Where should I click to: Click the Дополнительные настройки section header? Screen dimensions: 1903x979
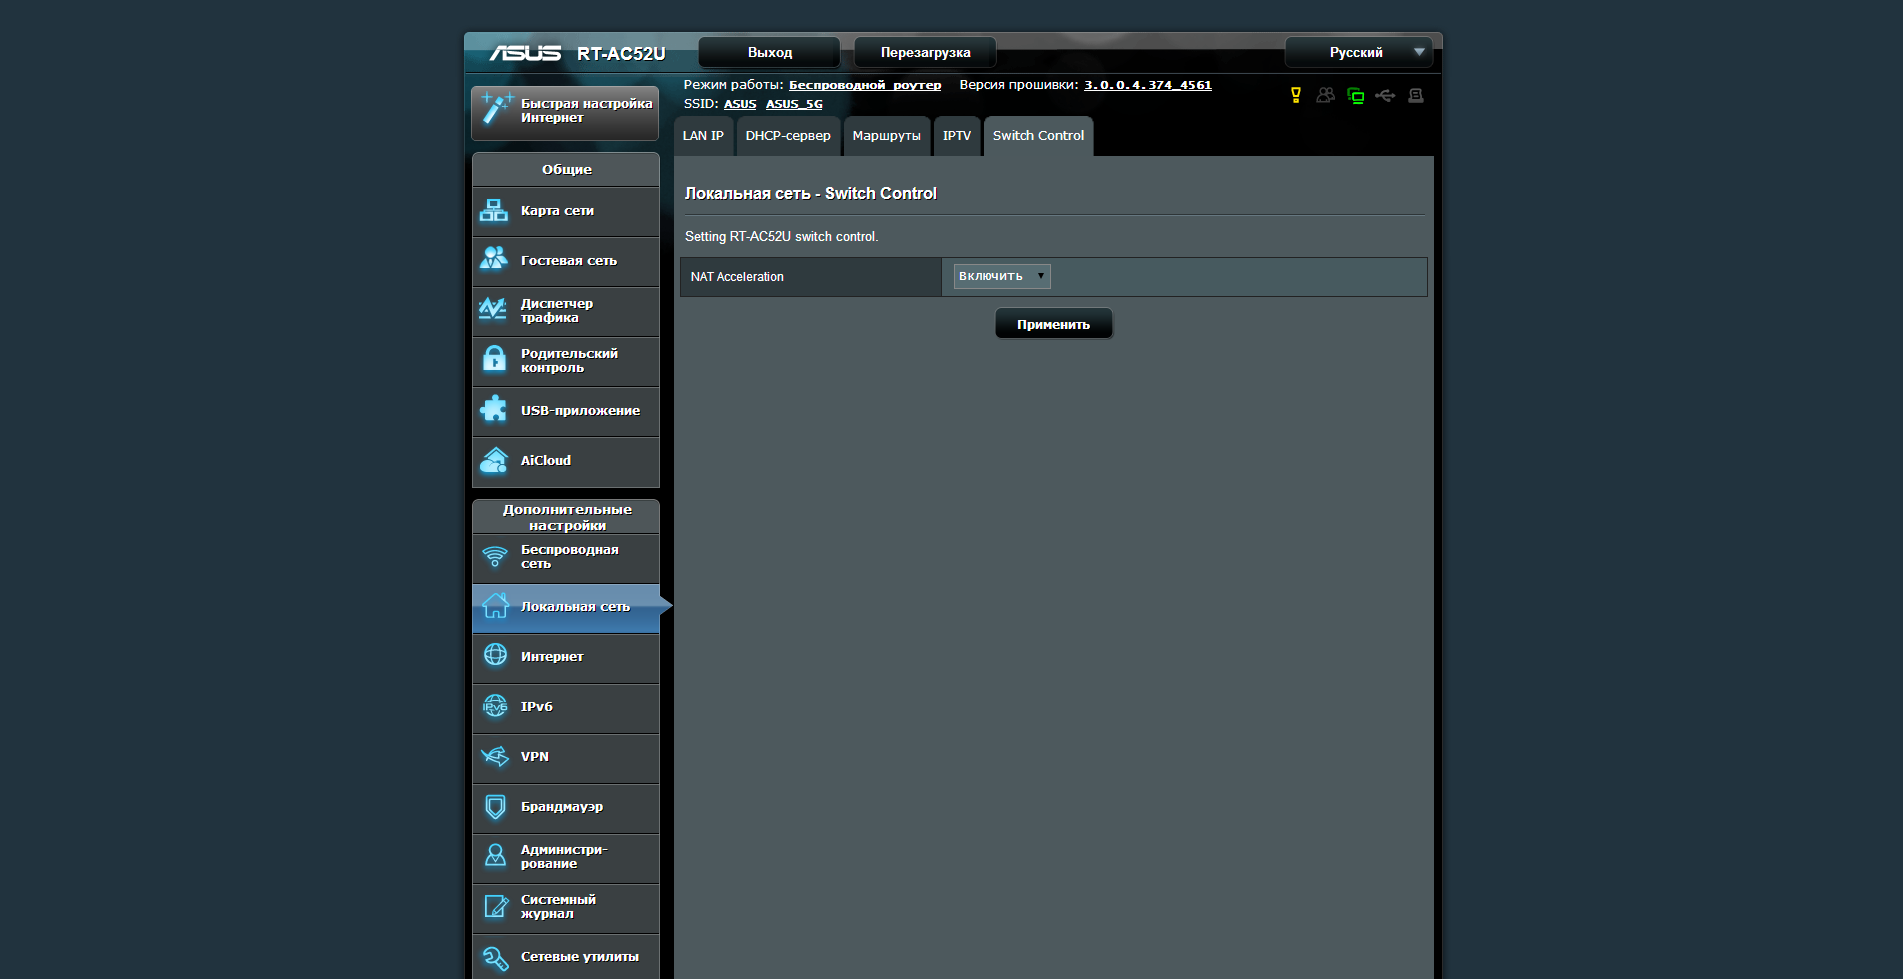566,517
